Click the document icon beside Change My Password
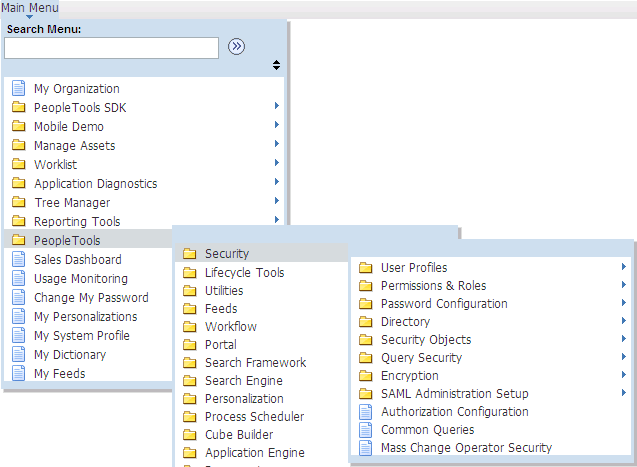The width and height of the screenshot is (637, 467). [x=18, y=297]
